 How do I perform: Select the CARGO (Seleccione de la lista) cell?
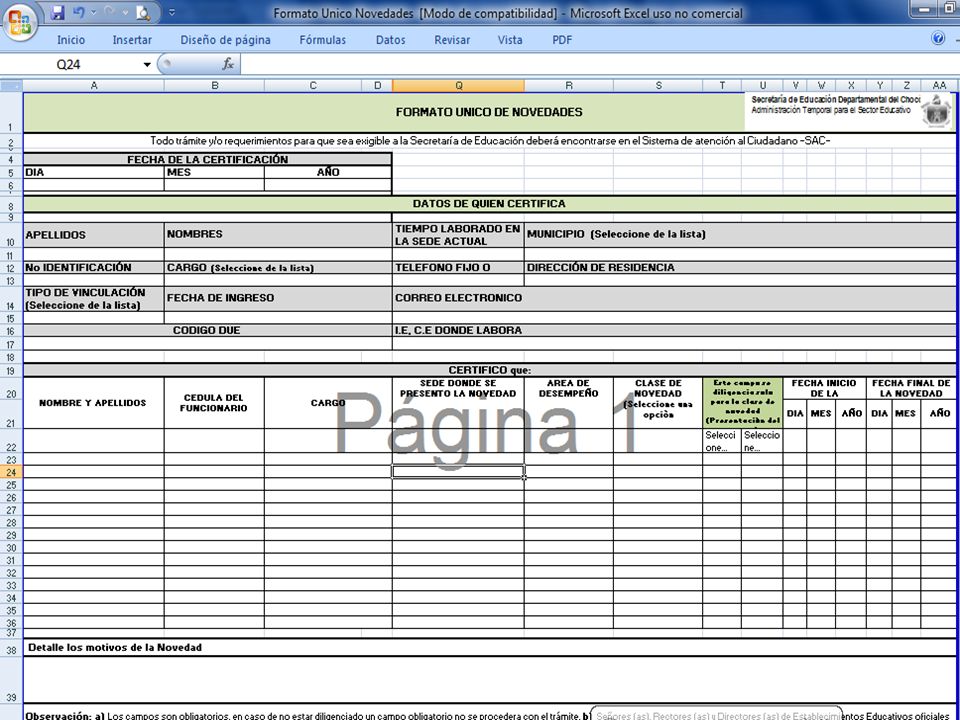pos(278,268)
